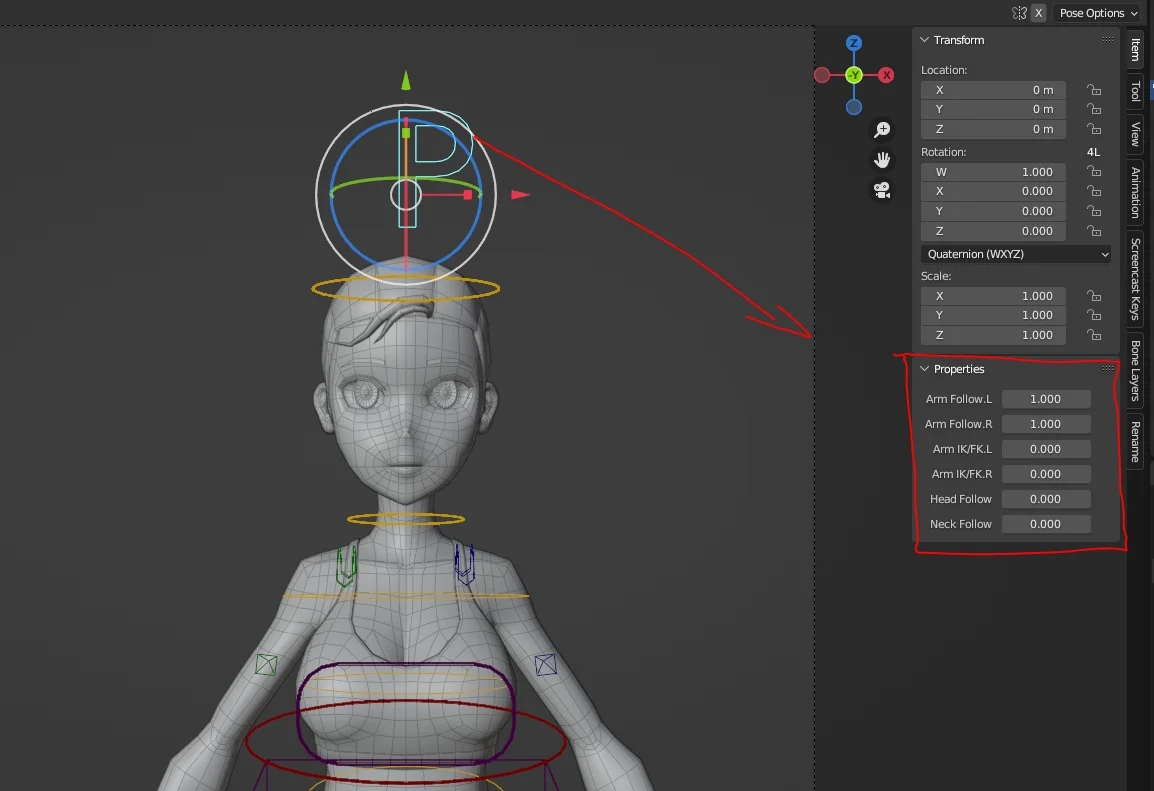
Task: Activate the hand pan view icon
Action: click(x=881, y=159)
